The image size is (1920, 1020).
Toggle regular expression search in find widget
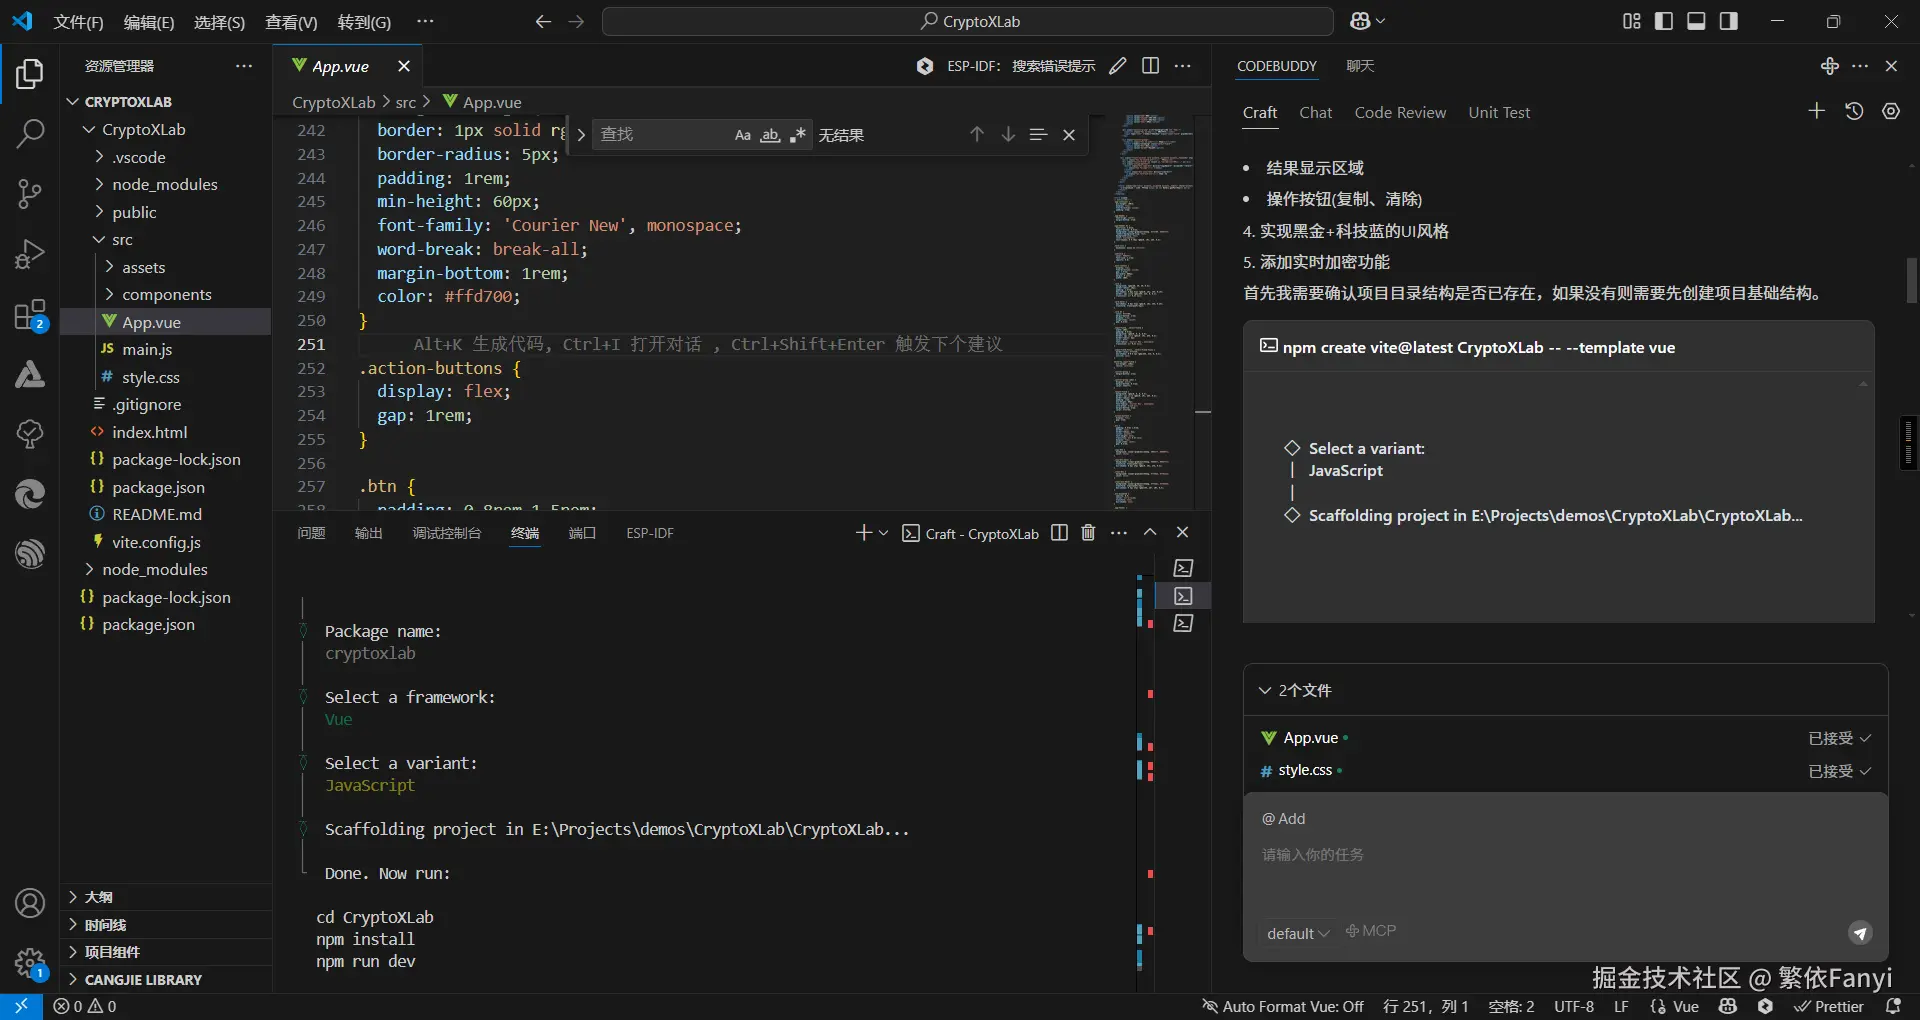click(x=797, y=135)
